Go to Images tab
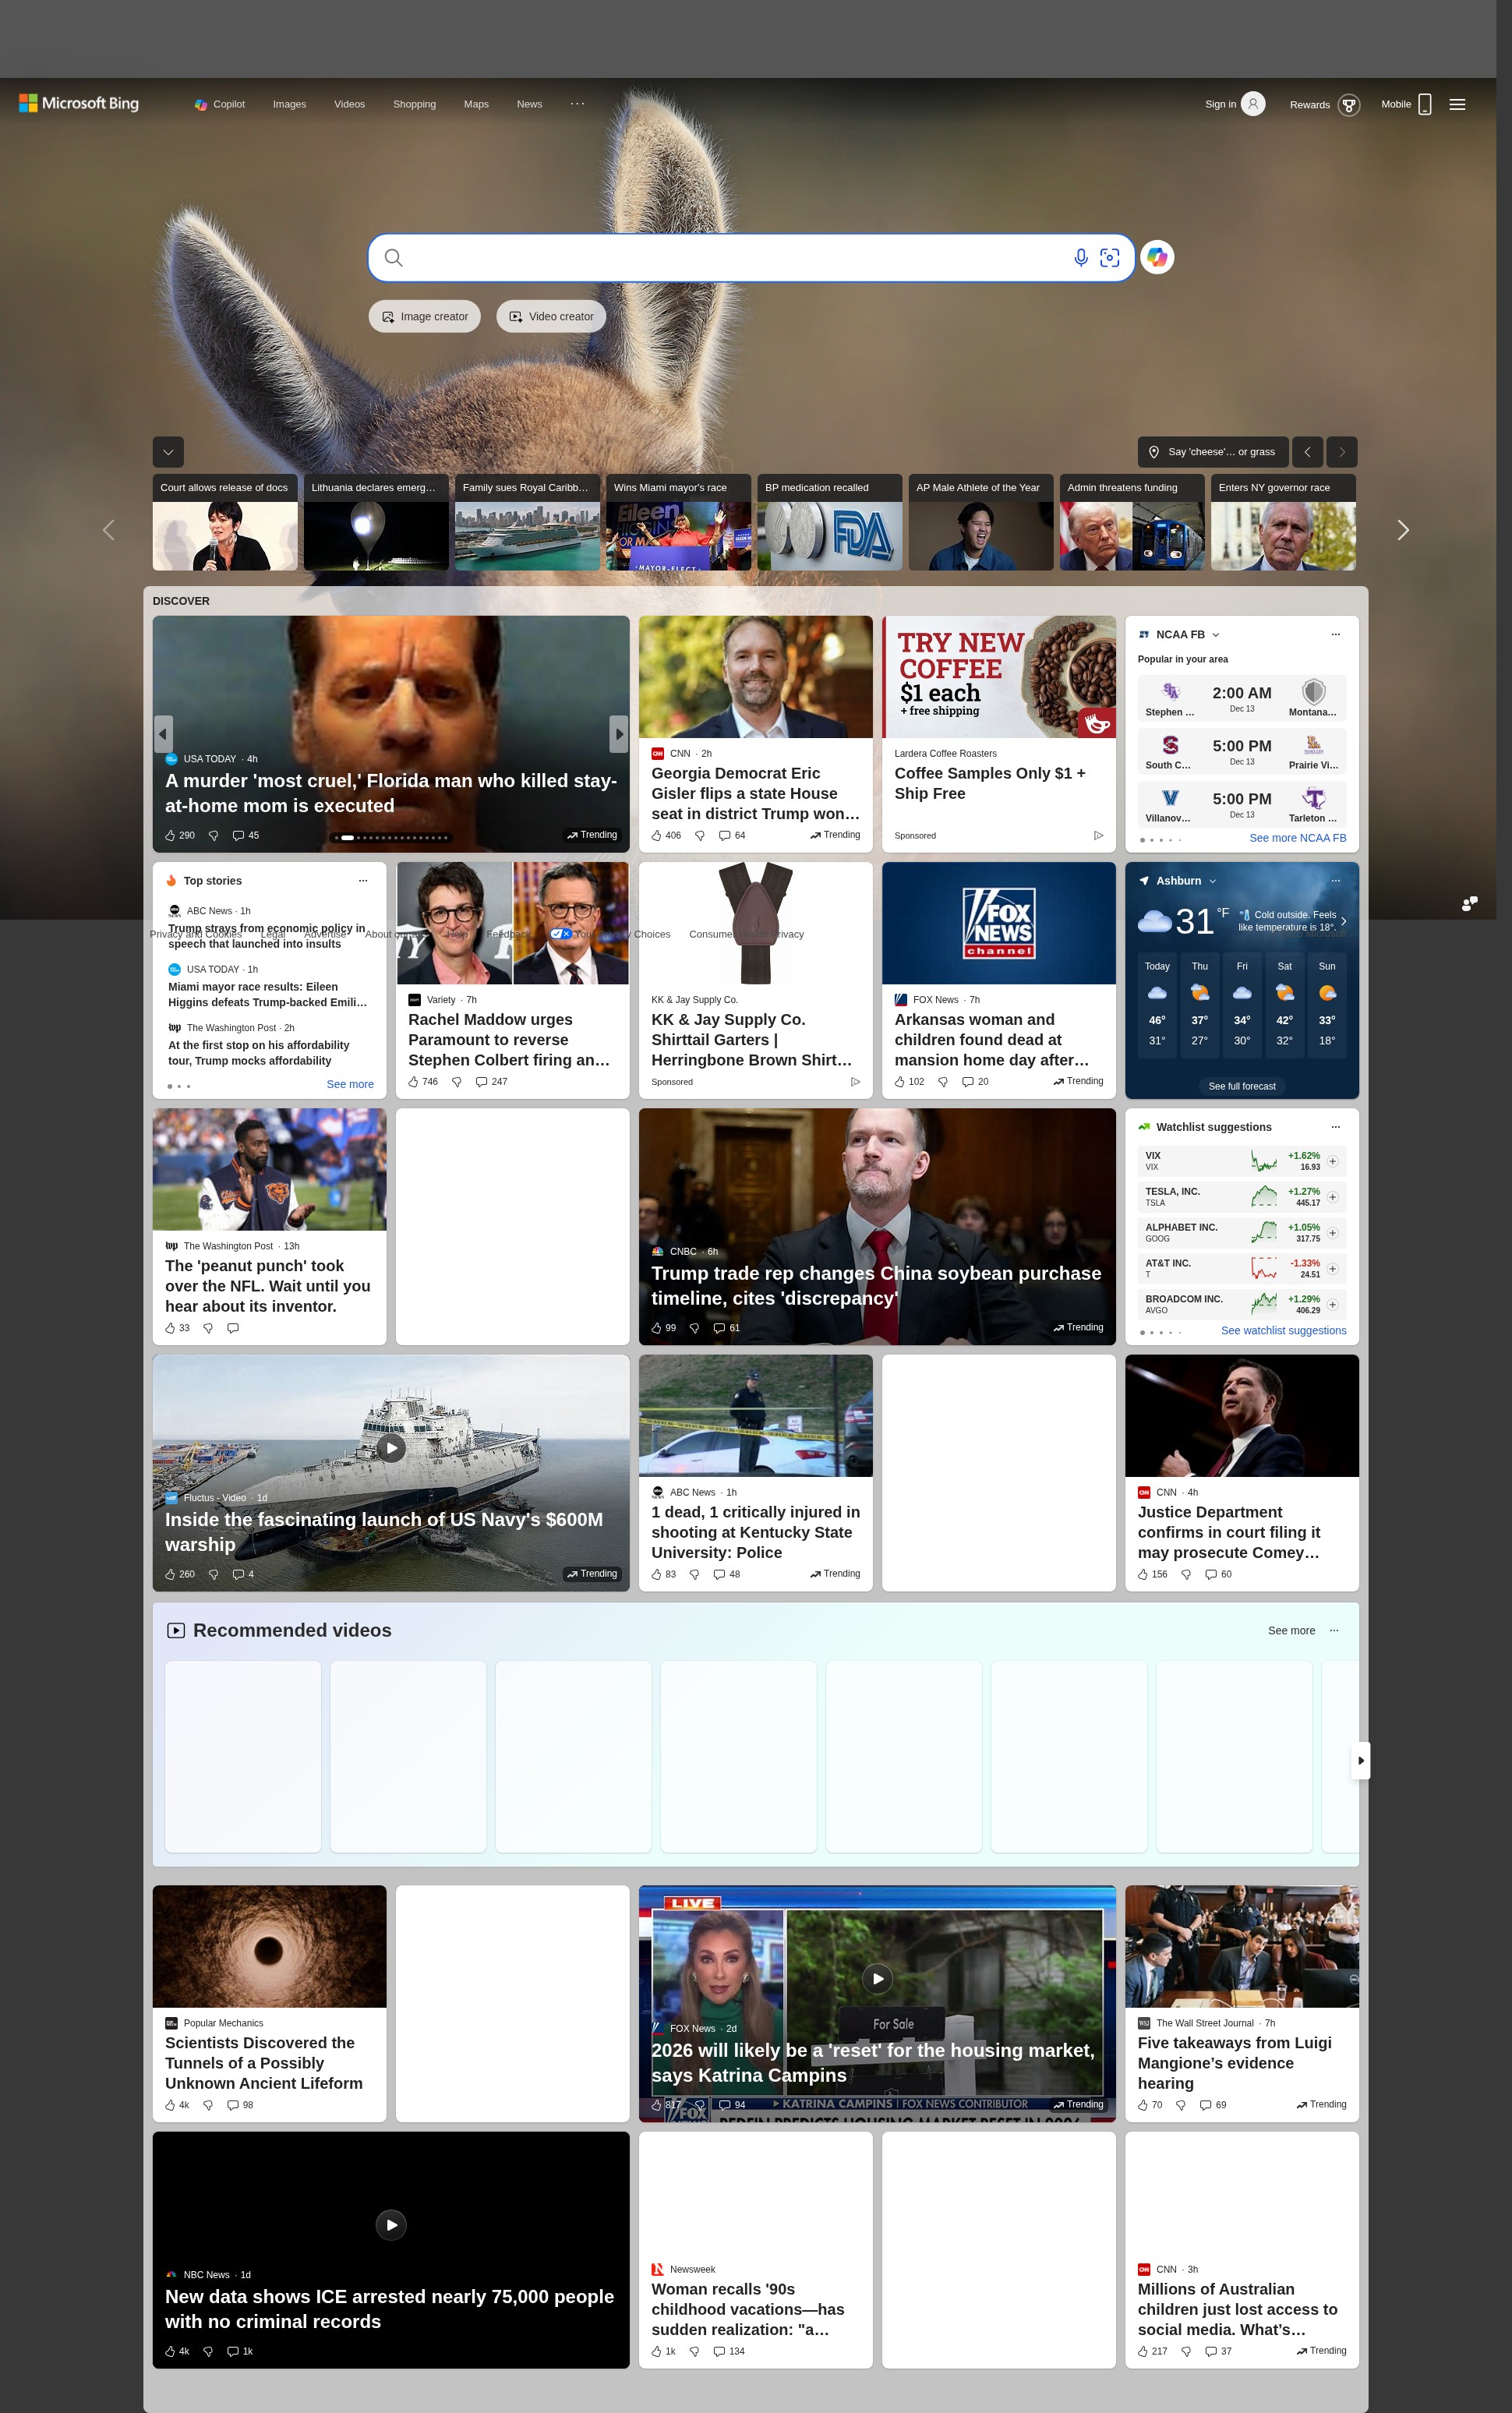 pyautogui.click(x=290, y=104)
